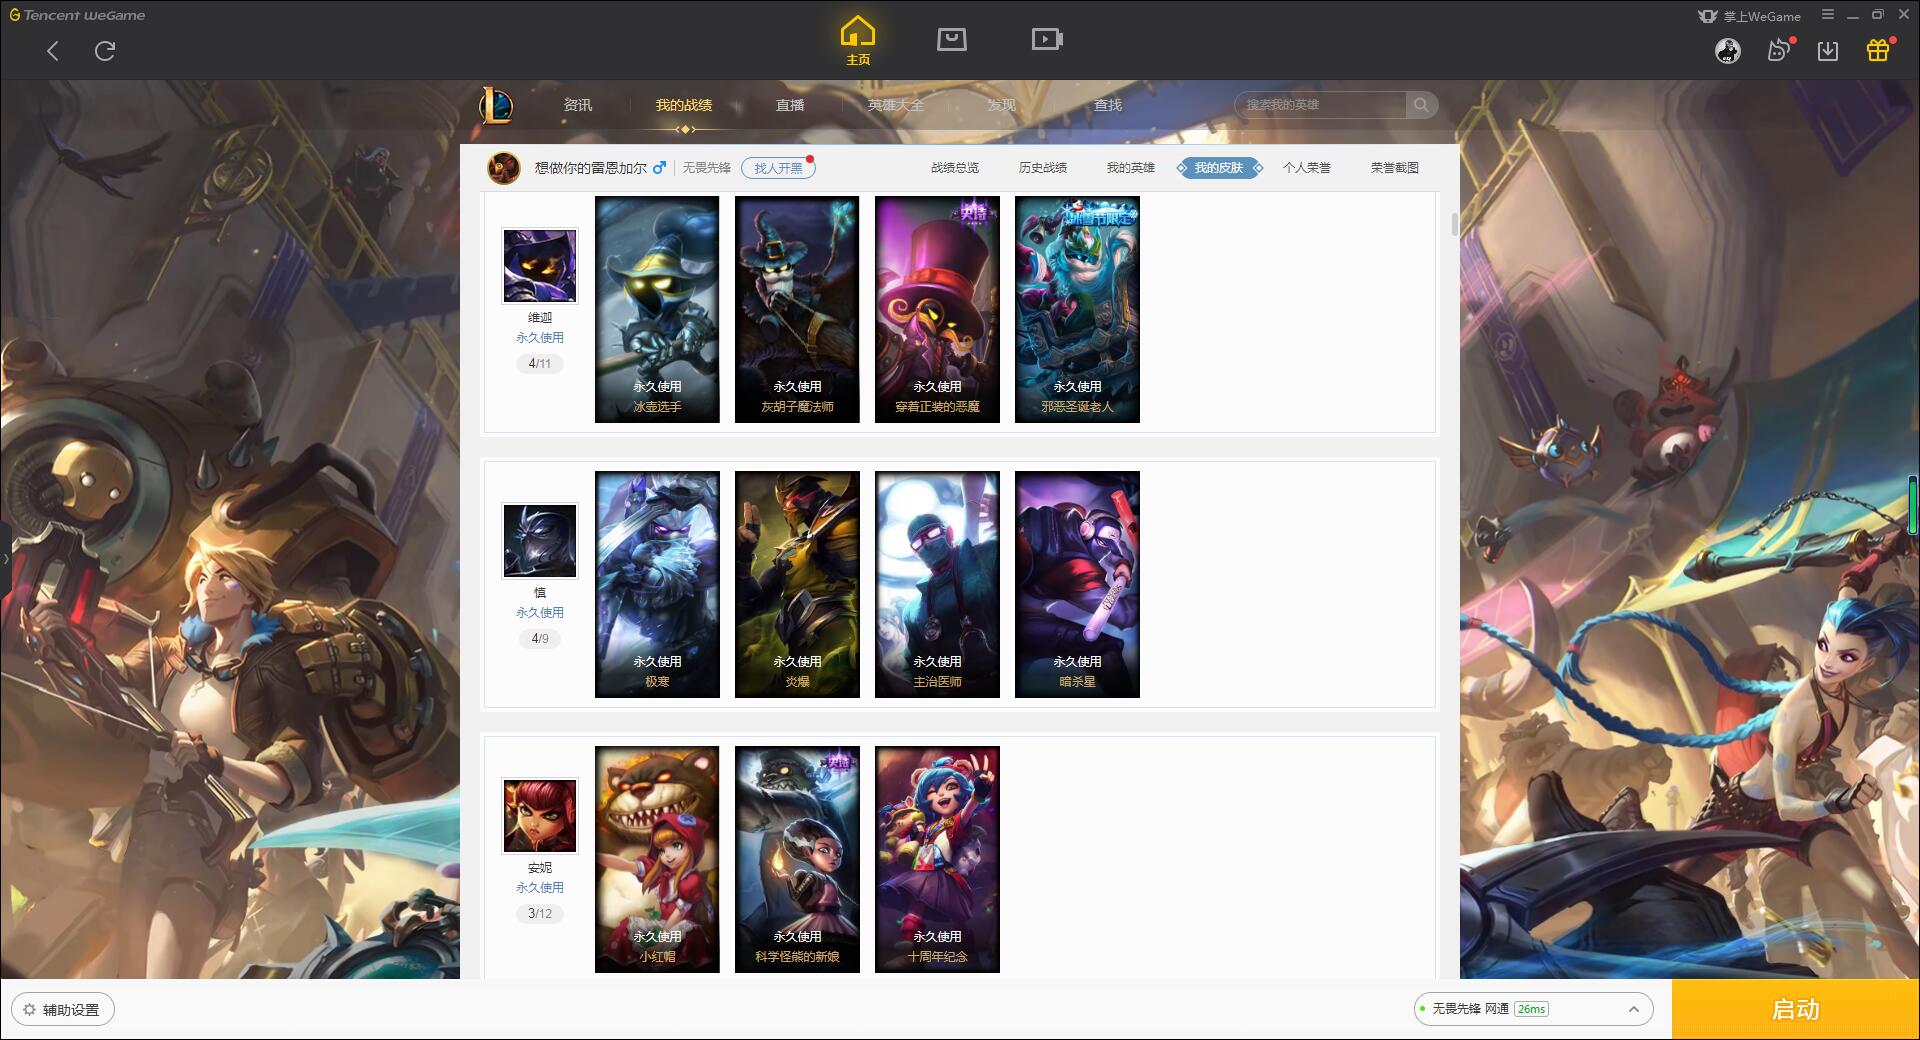Open the 炎爆 skin card
The height and width of the screenshot is (1040, 1920).
[x=797, y=584]
